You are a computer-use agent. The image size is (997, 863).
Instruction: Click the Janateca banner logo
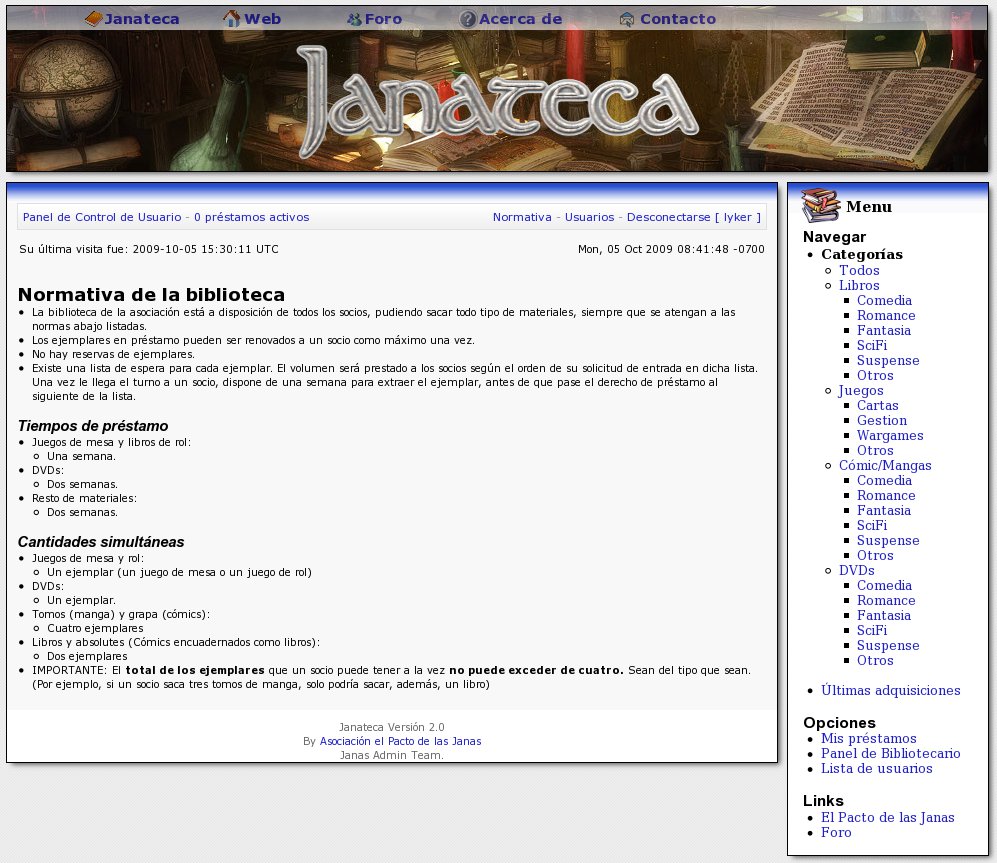(497, 100)
